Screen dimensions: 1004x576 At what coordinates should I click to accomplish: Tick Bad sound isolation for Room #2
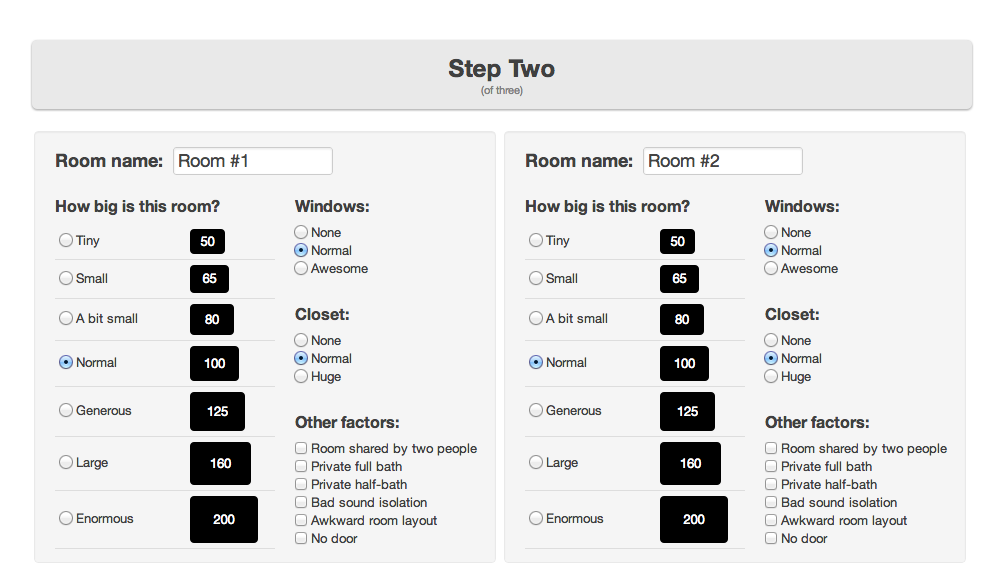pyautogui.click(x=772, y=503)
